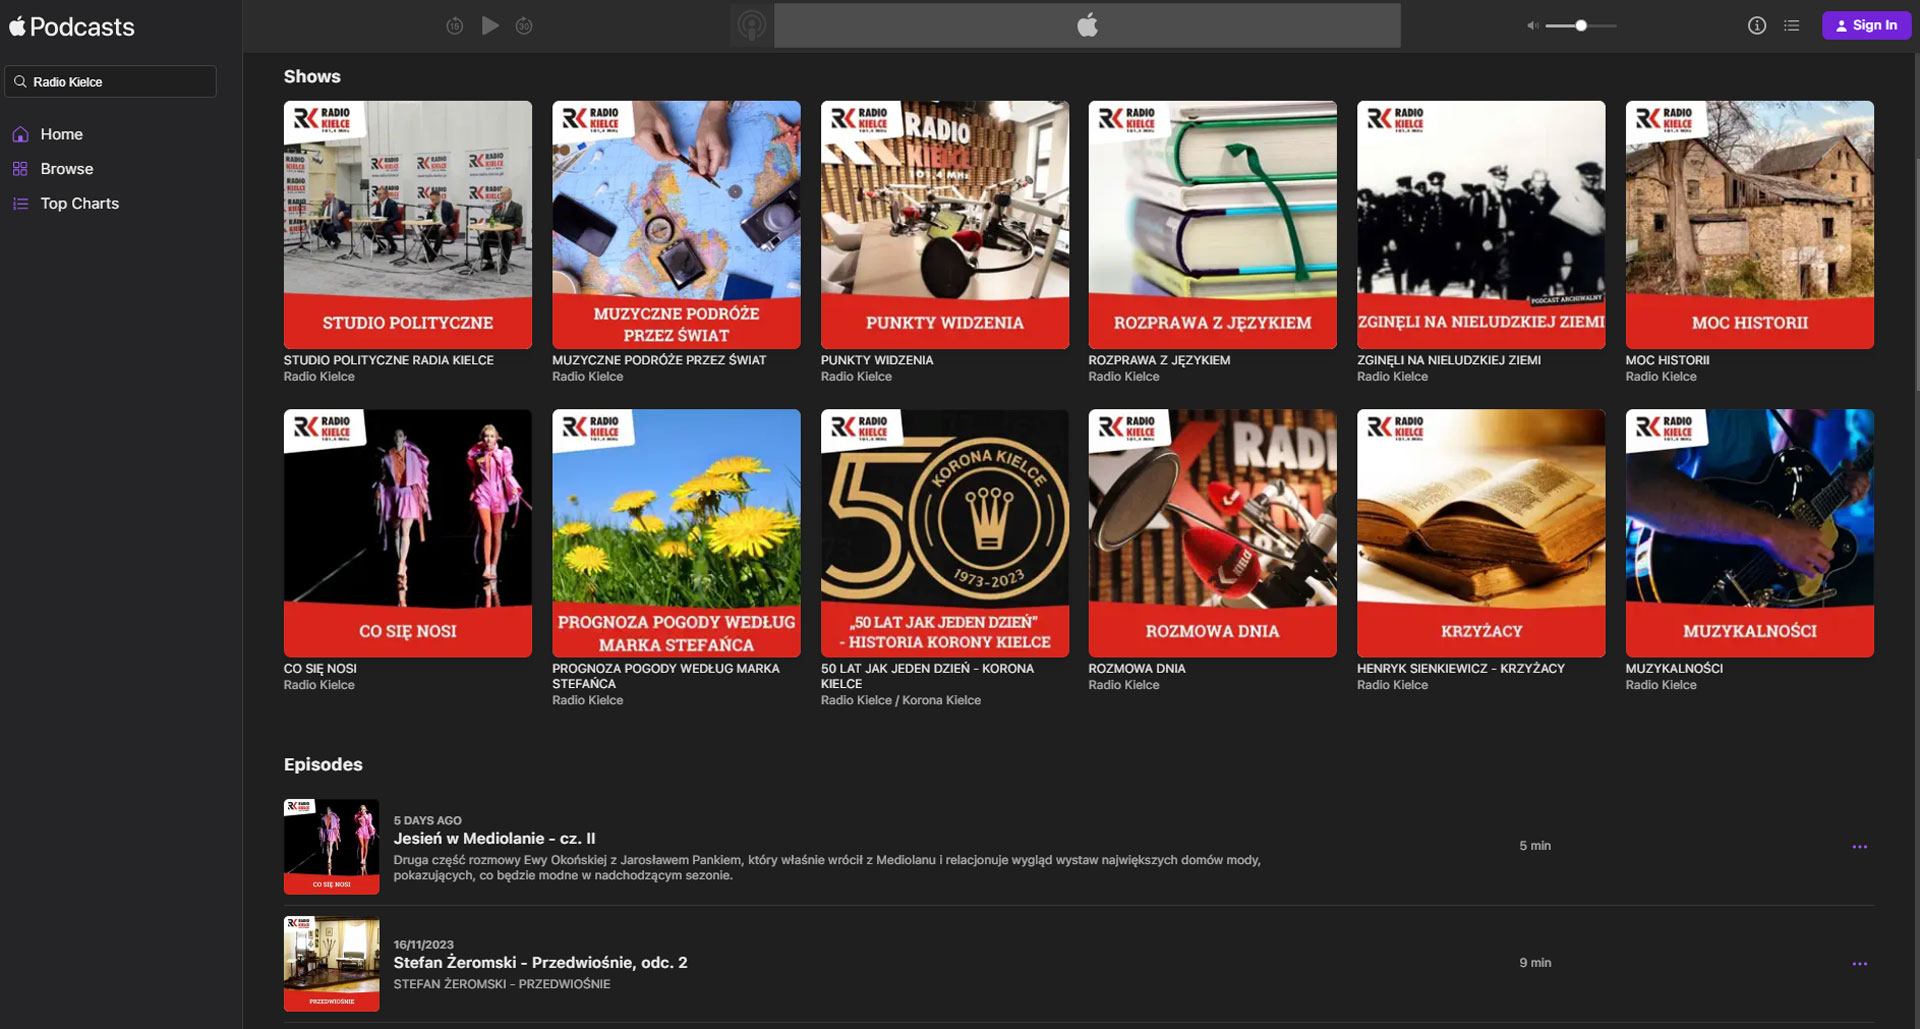Click HENRYK SIENKIEWICZ - KRZYŻACY title link

(x=1461, y=668)
